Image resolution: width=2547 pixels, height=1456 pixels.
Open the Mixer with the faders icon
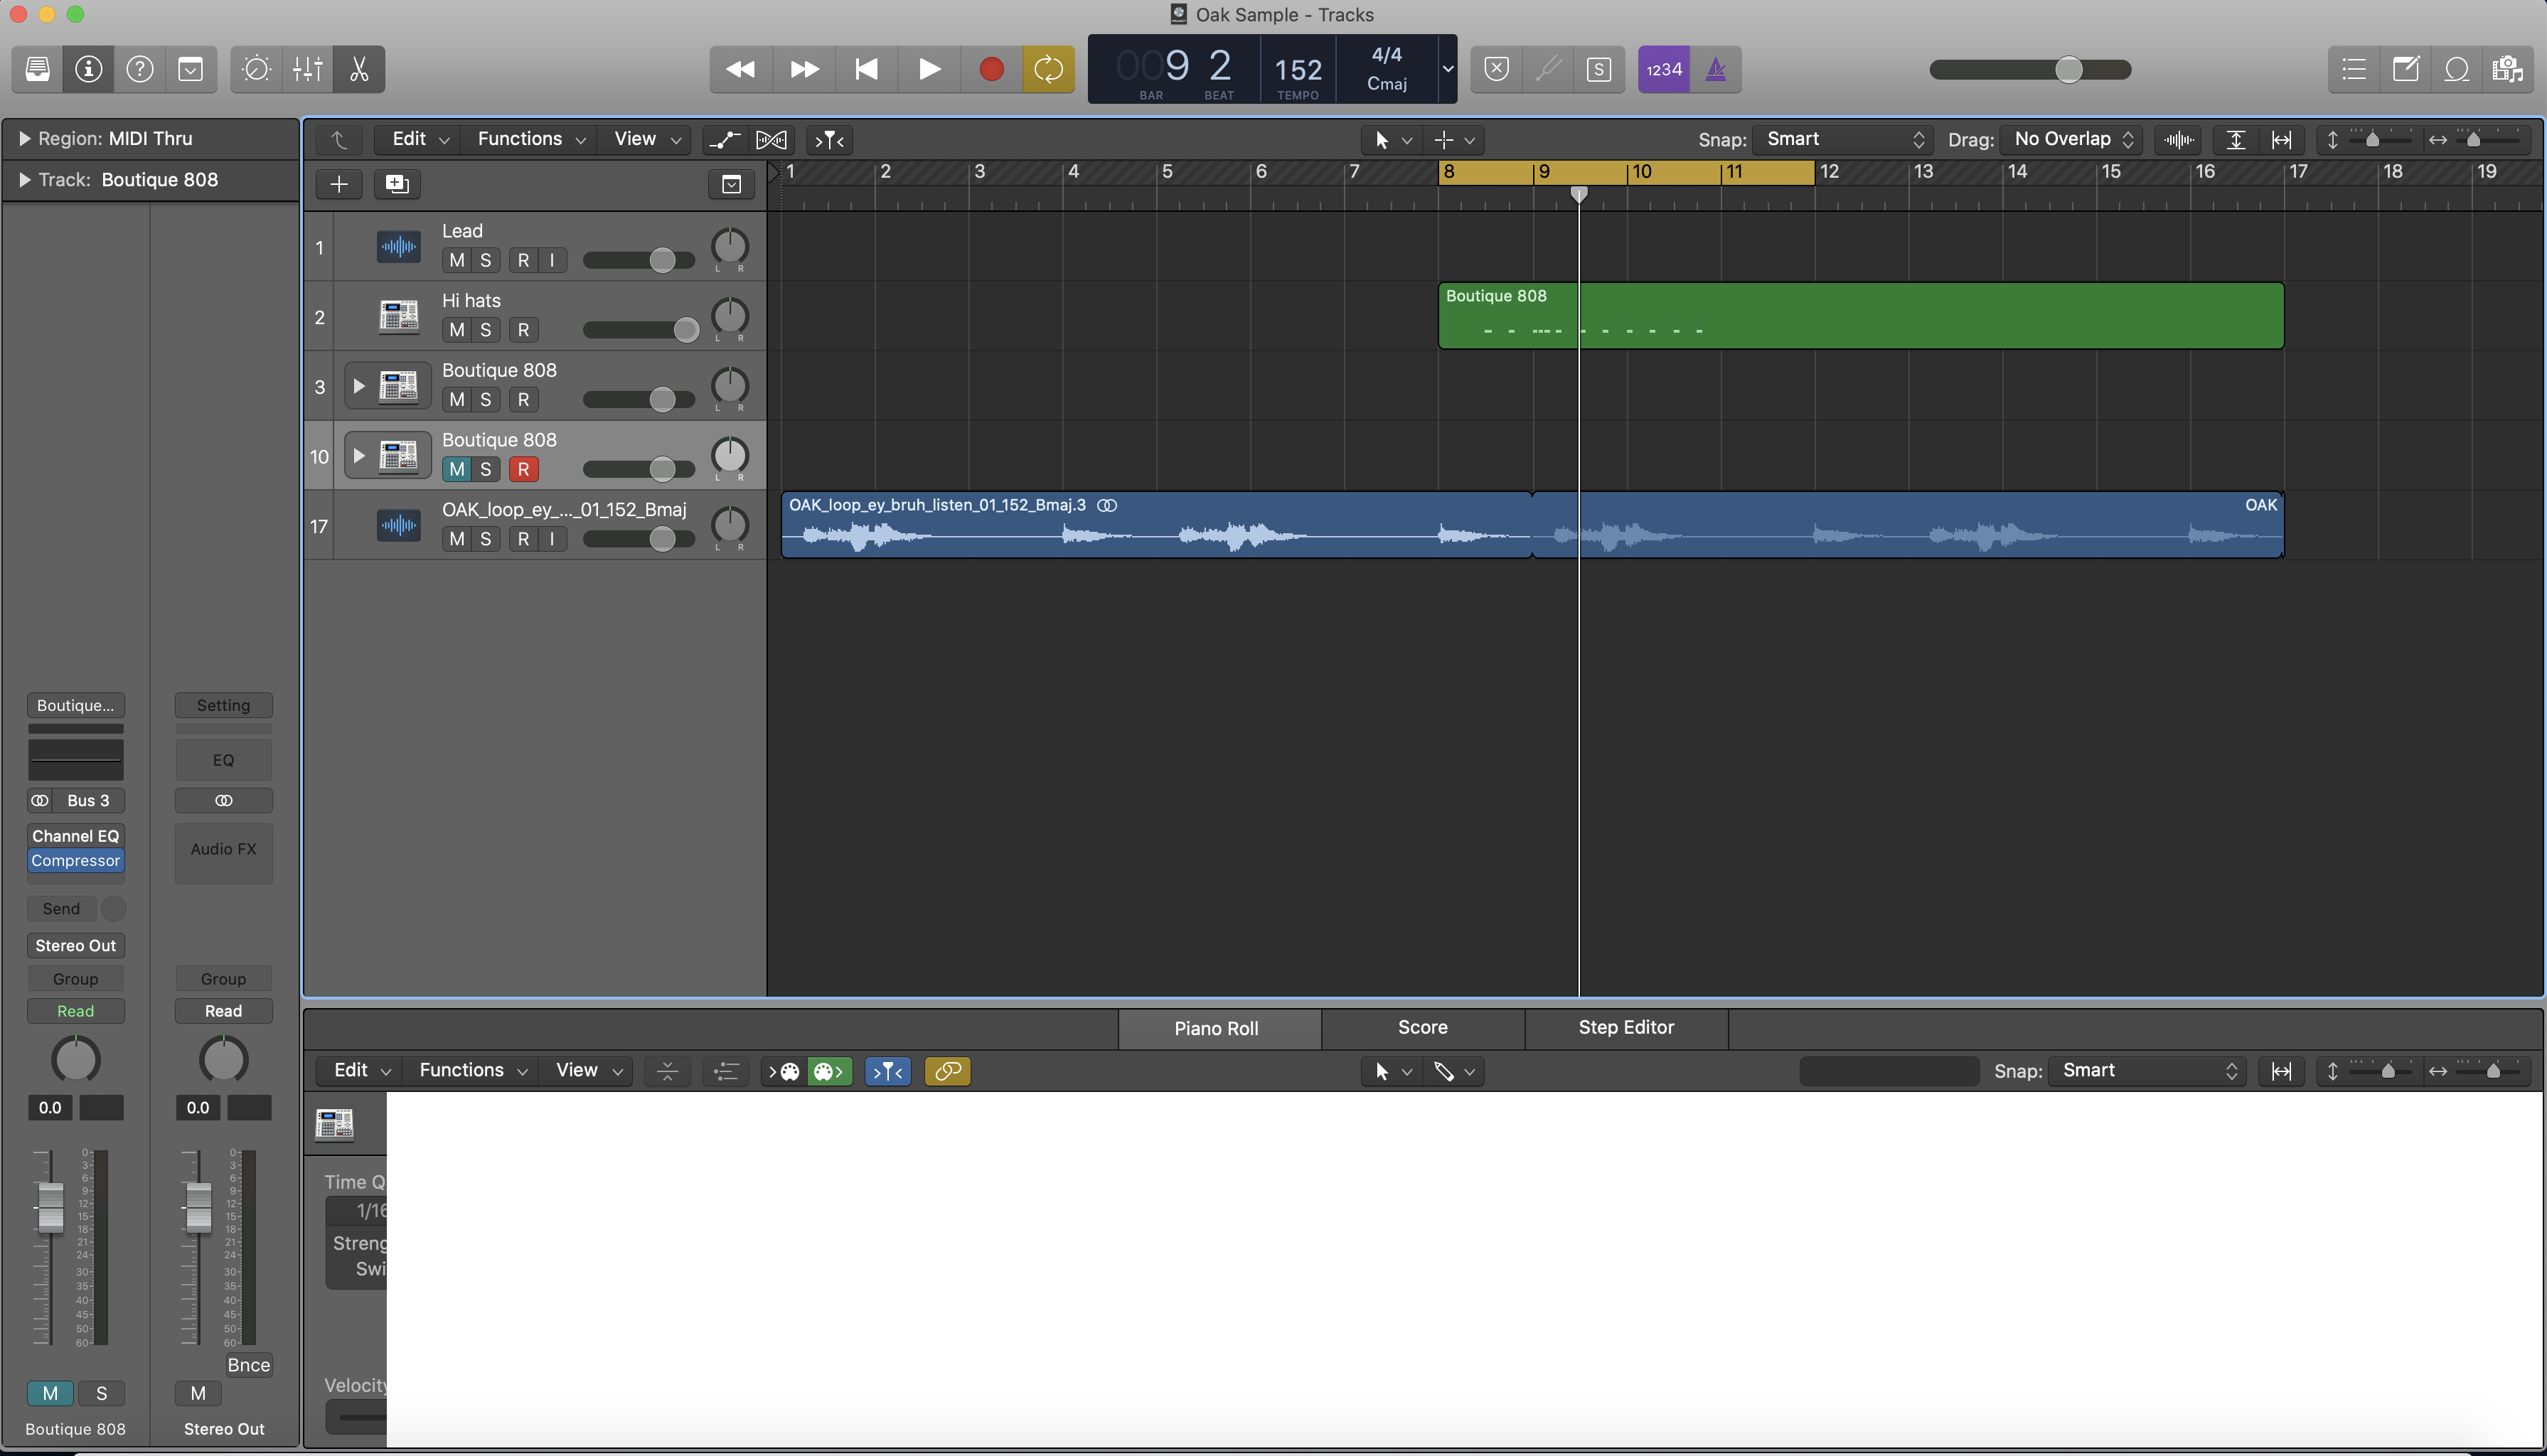(307, 69)
